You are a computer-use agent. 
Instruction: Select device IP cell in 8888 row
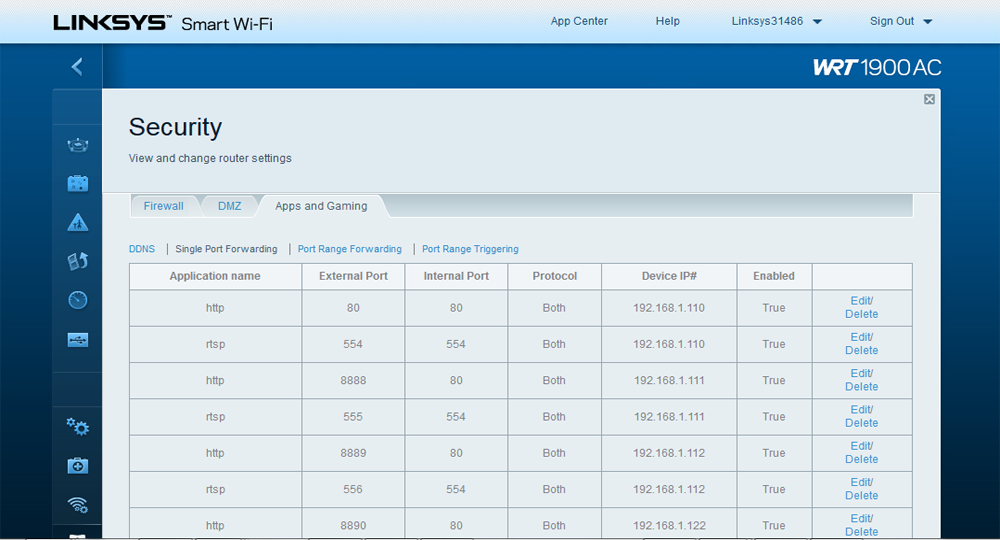pyautogui.click(x=669, y=381)
